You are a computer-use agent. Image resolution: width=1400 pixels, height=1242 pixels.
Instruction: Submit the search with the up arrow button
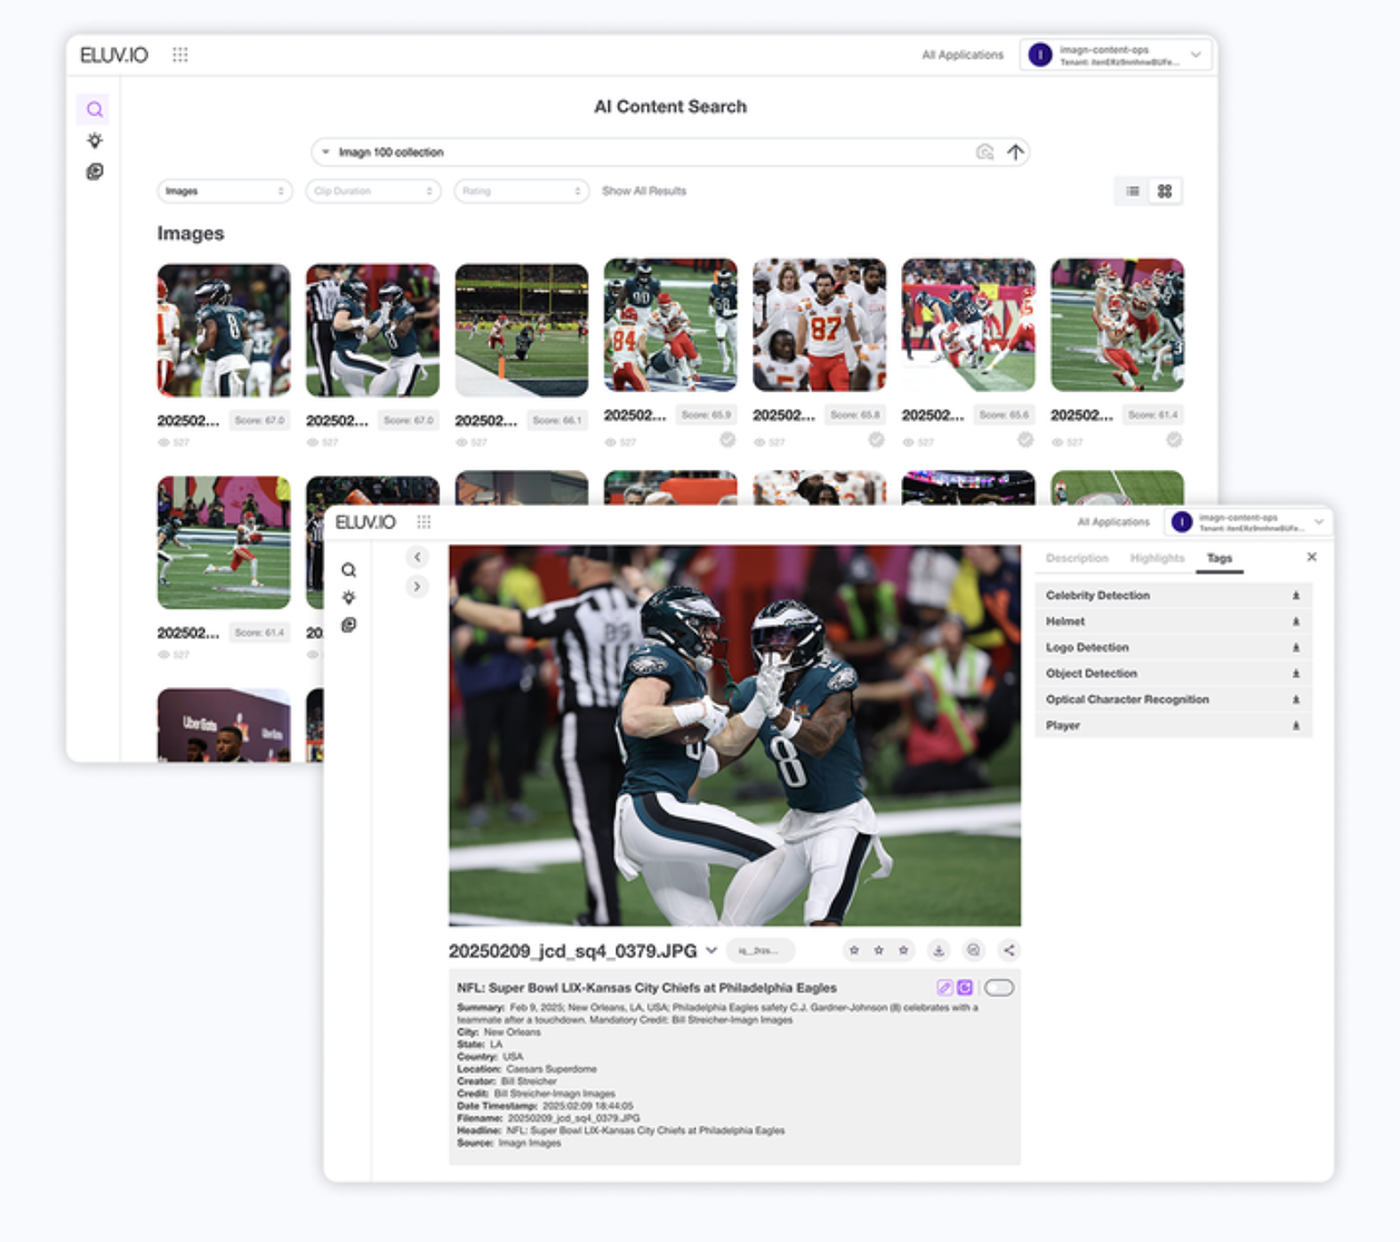(1015, 152)
